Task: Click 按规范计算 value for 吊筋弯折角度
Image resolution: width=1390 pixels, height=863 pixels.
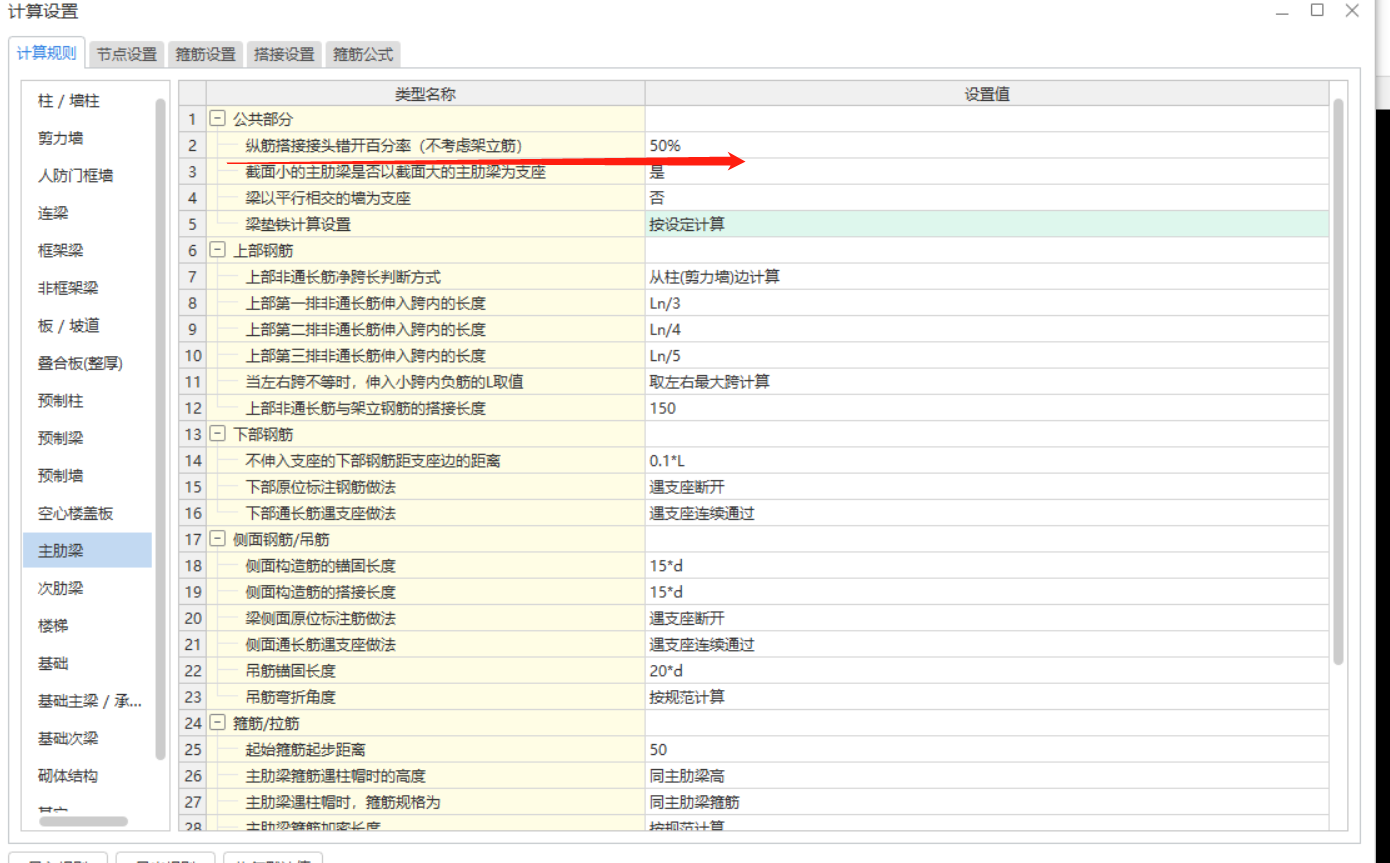Action: 987,697
